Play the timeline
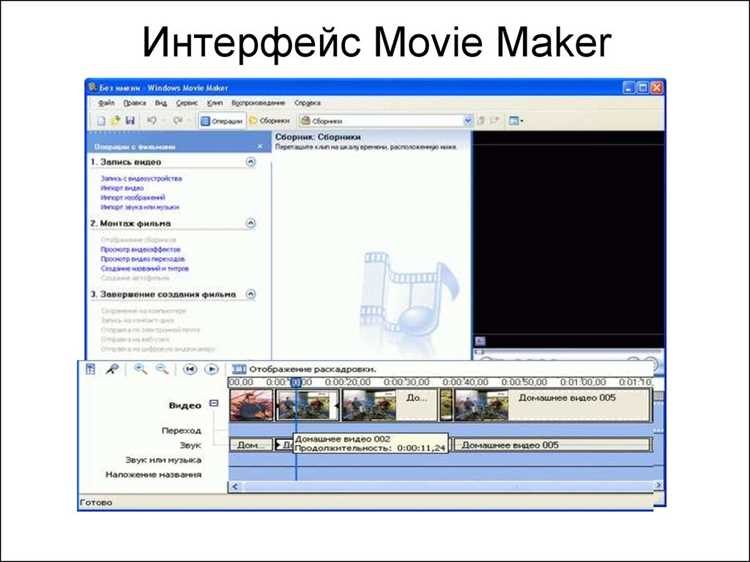750x562 pixels. coord(211,369)
